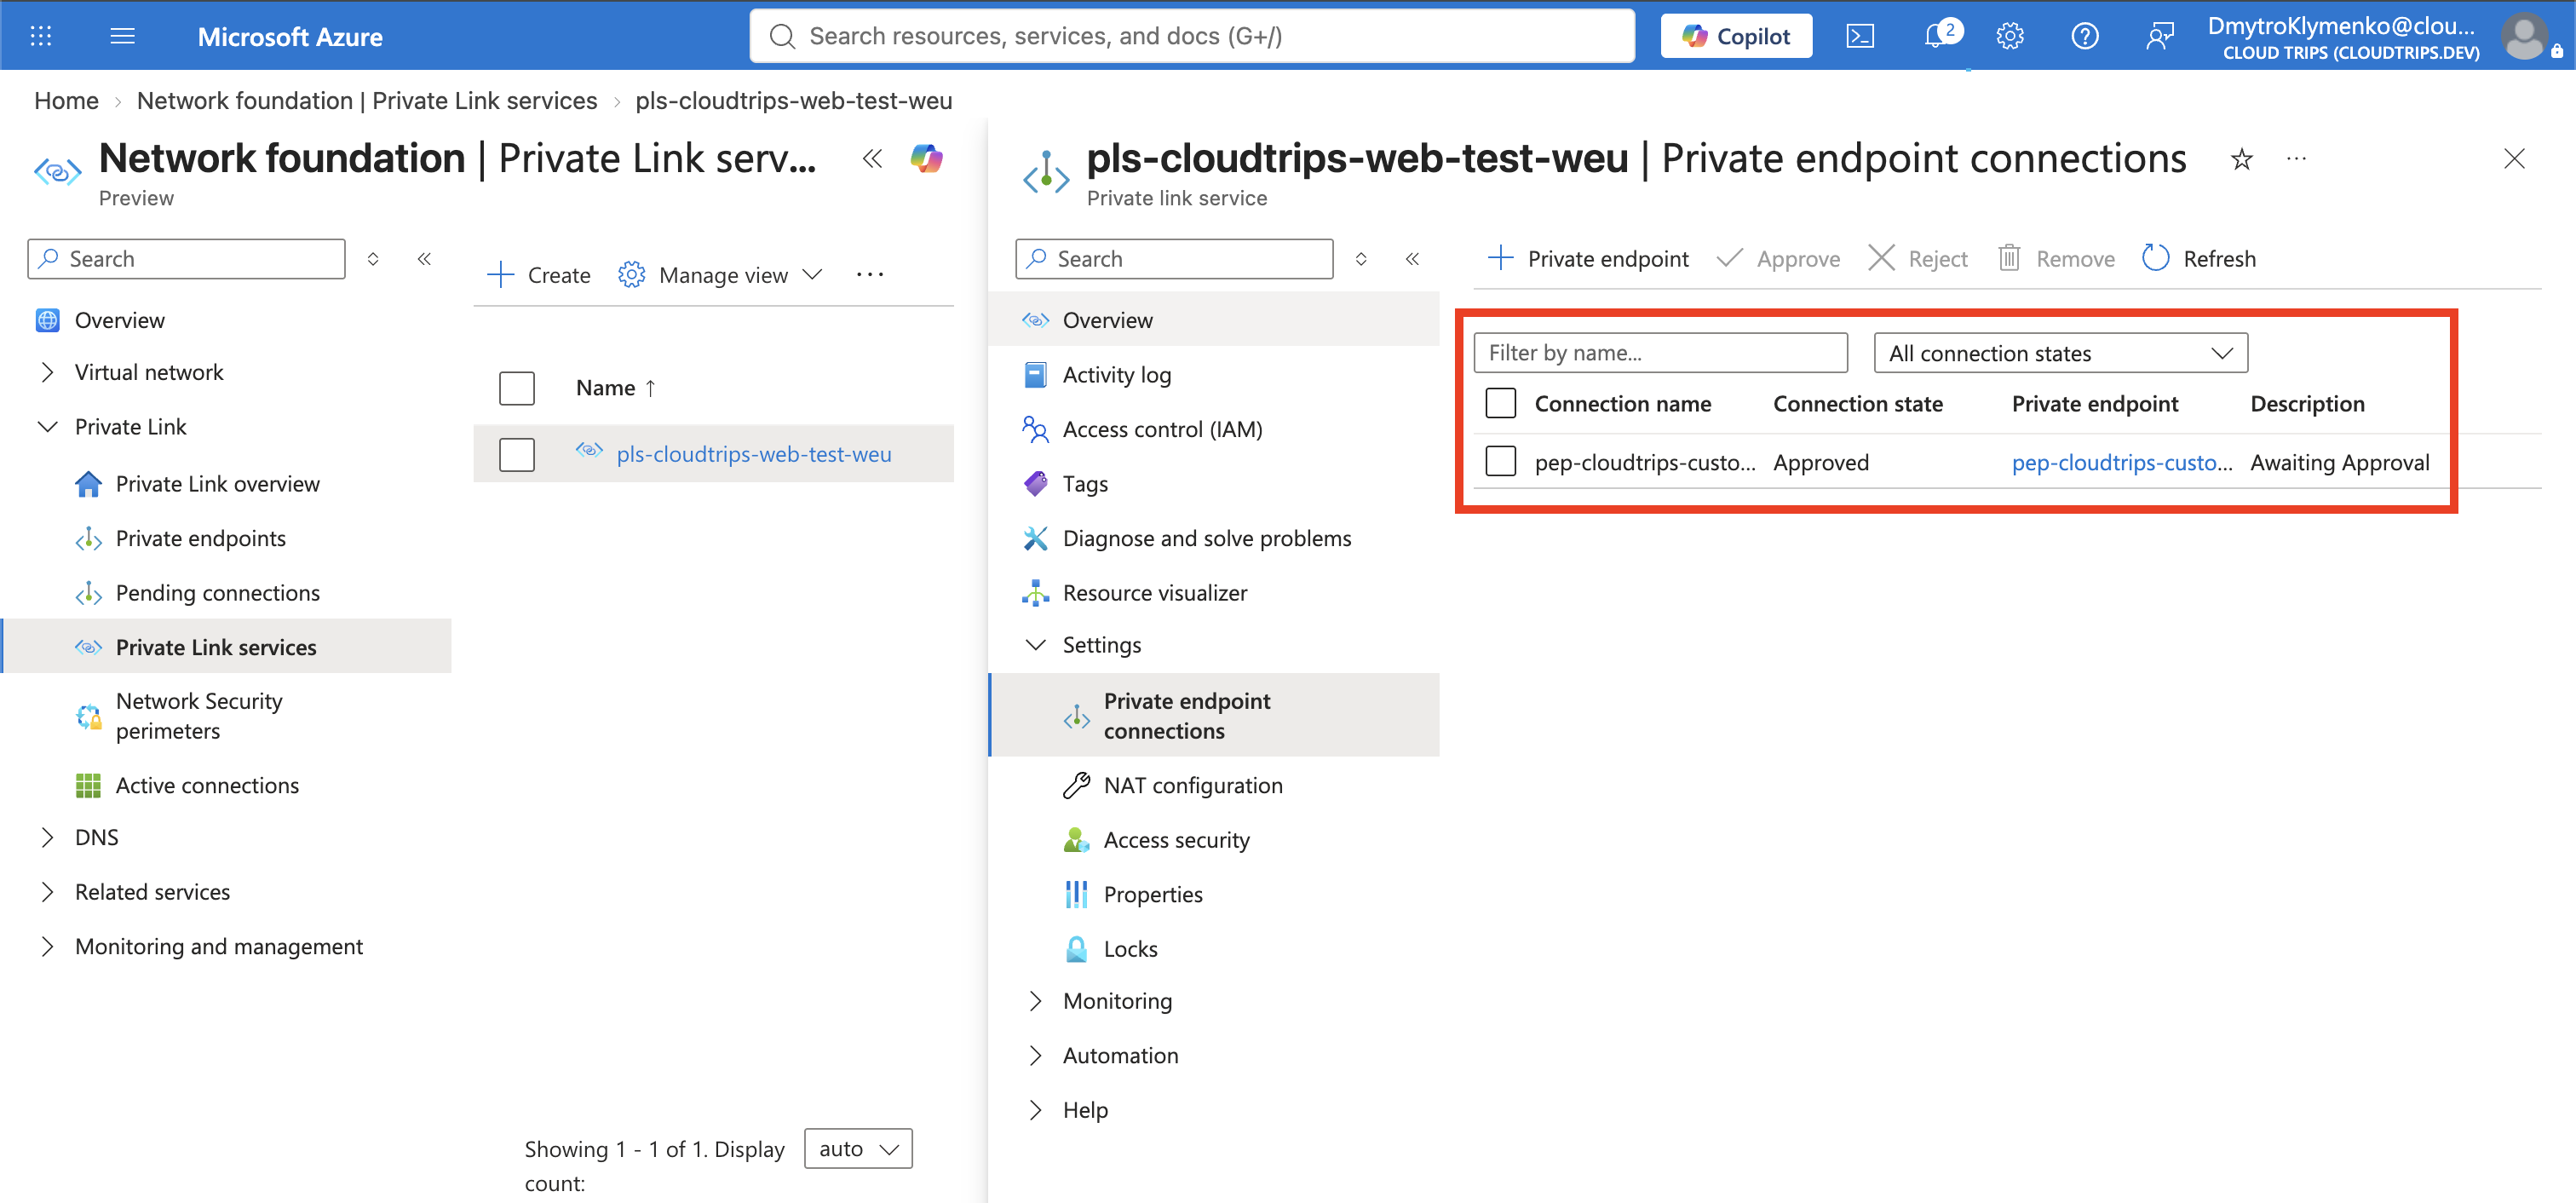Collapse the Private Link group
Viewport: 2576px width, 1203px height.
(48, 427)
